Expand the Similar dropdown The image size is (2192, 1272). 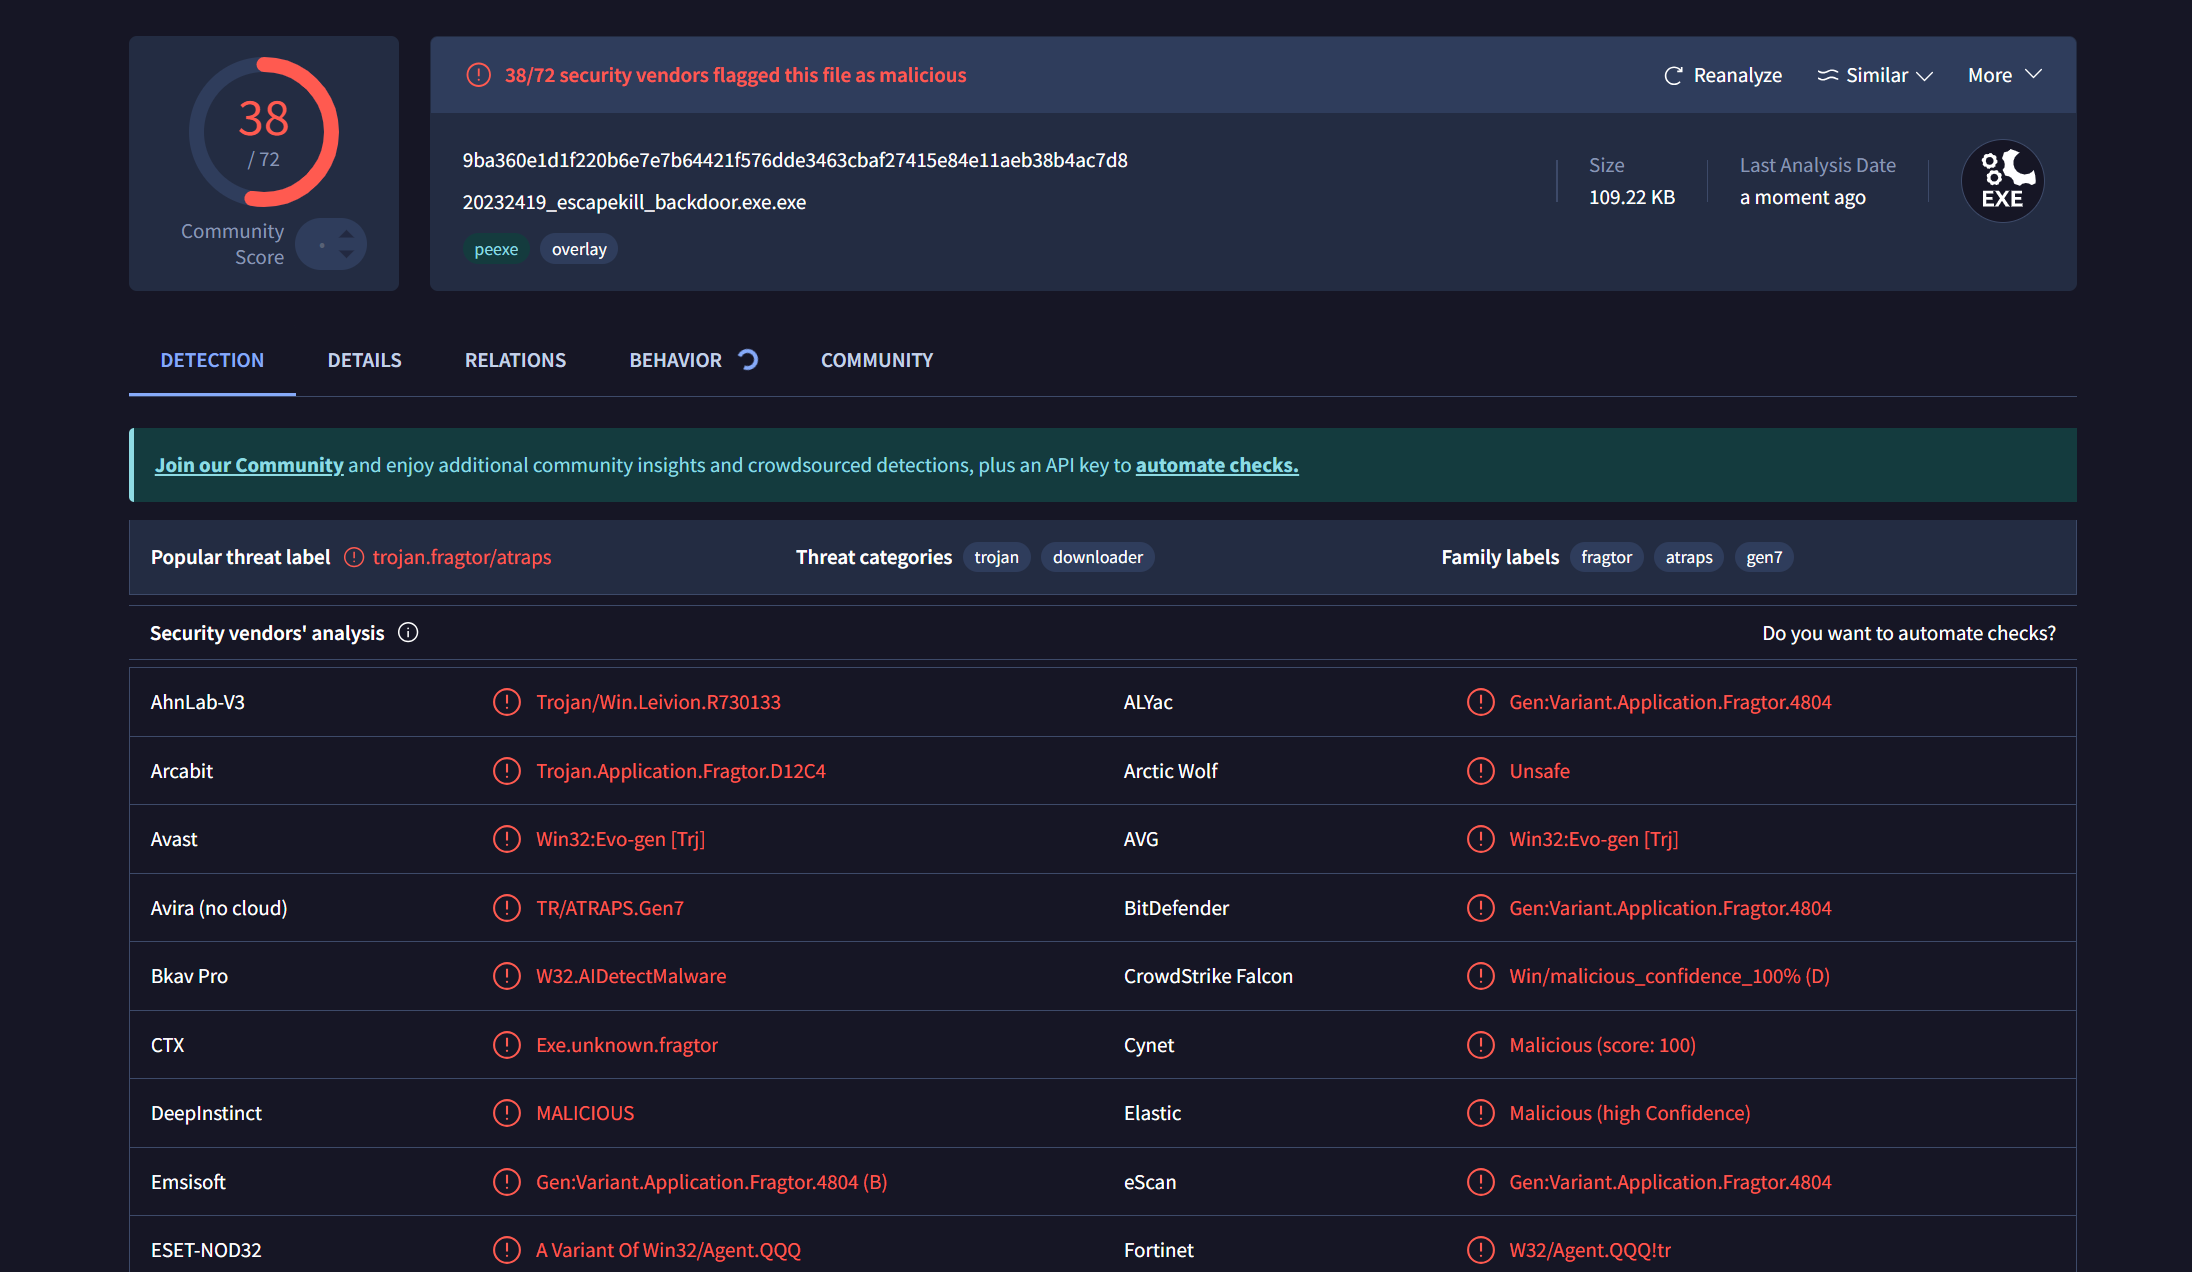1875,76
